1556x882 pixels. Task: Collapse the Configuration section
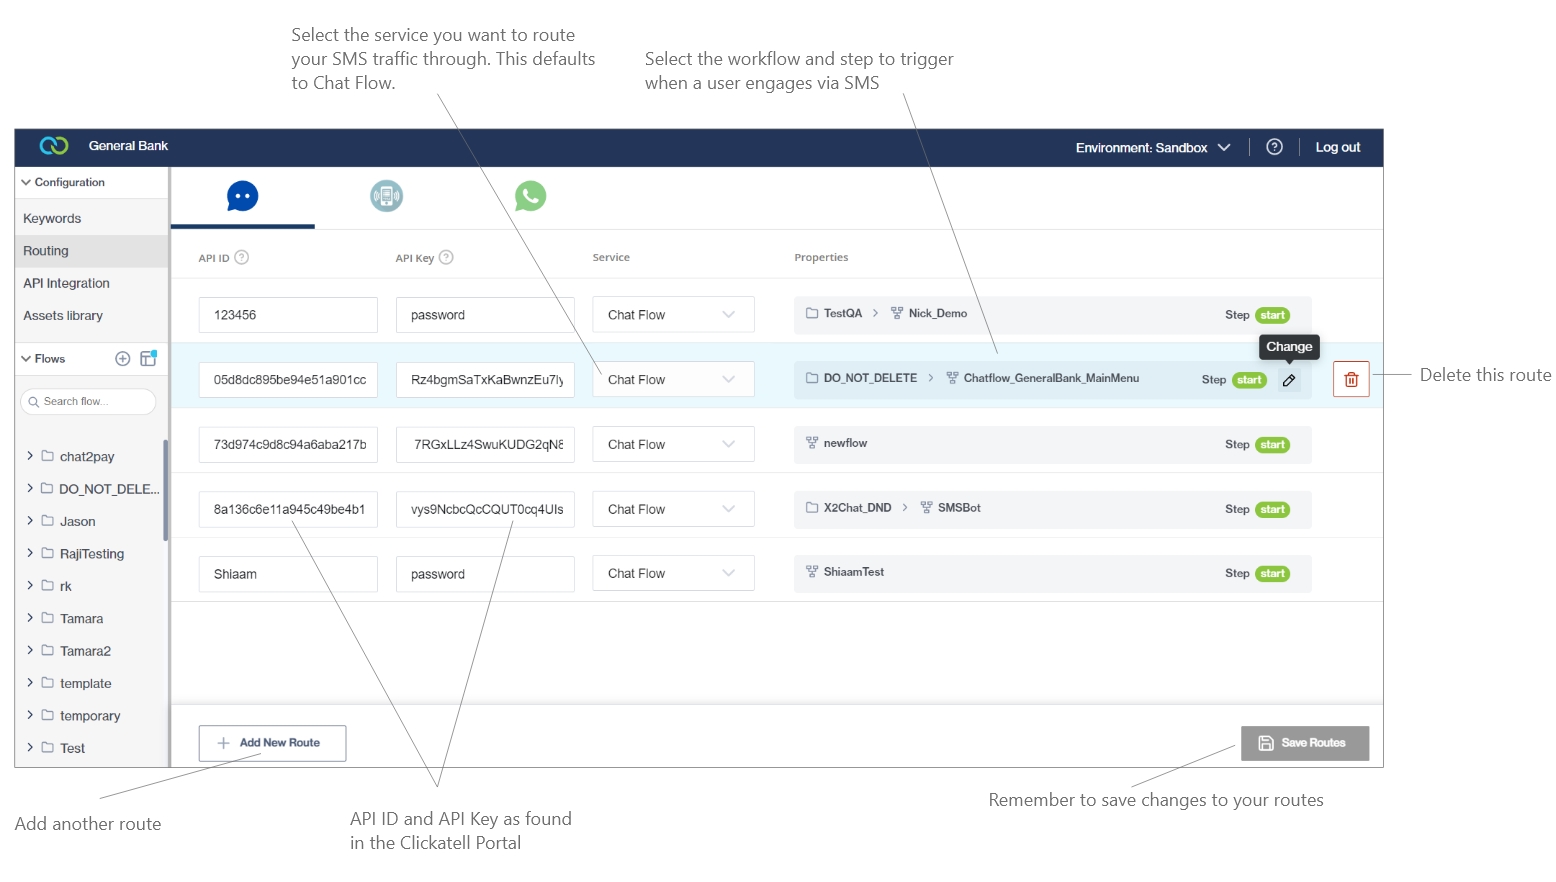(x=26, y=183)
